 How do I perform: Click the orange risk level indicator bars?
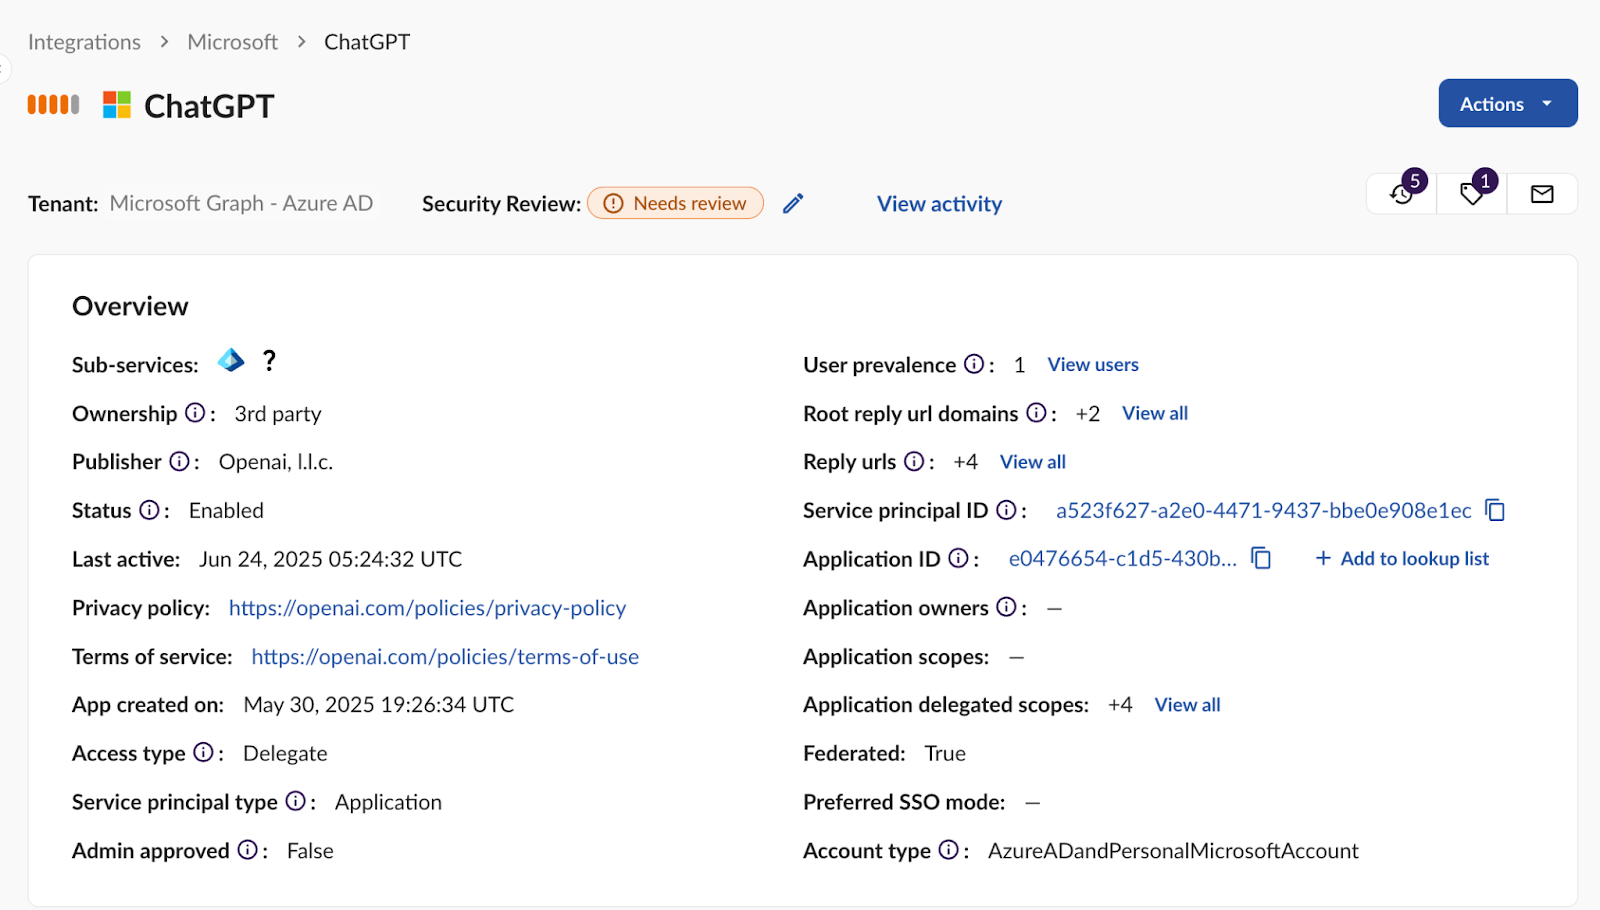pos(53,105)
